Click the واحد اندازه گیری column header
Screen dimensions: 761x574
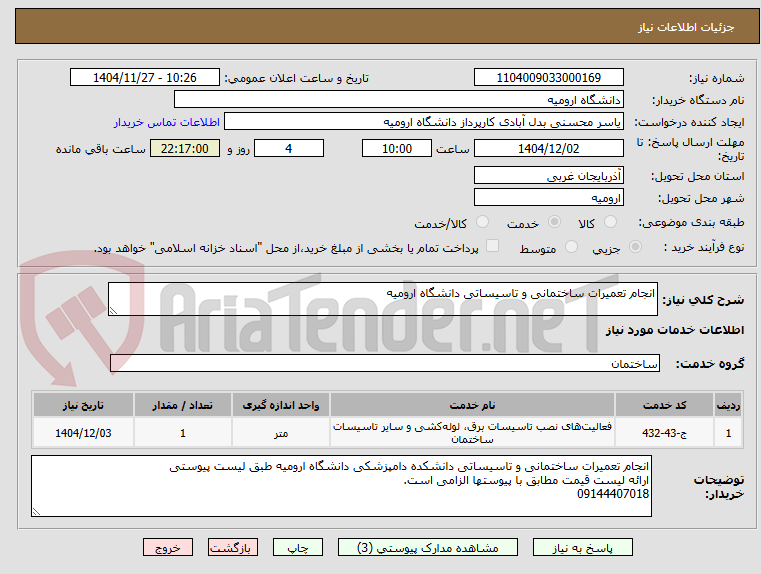point(281,405)
